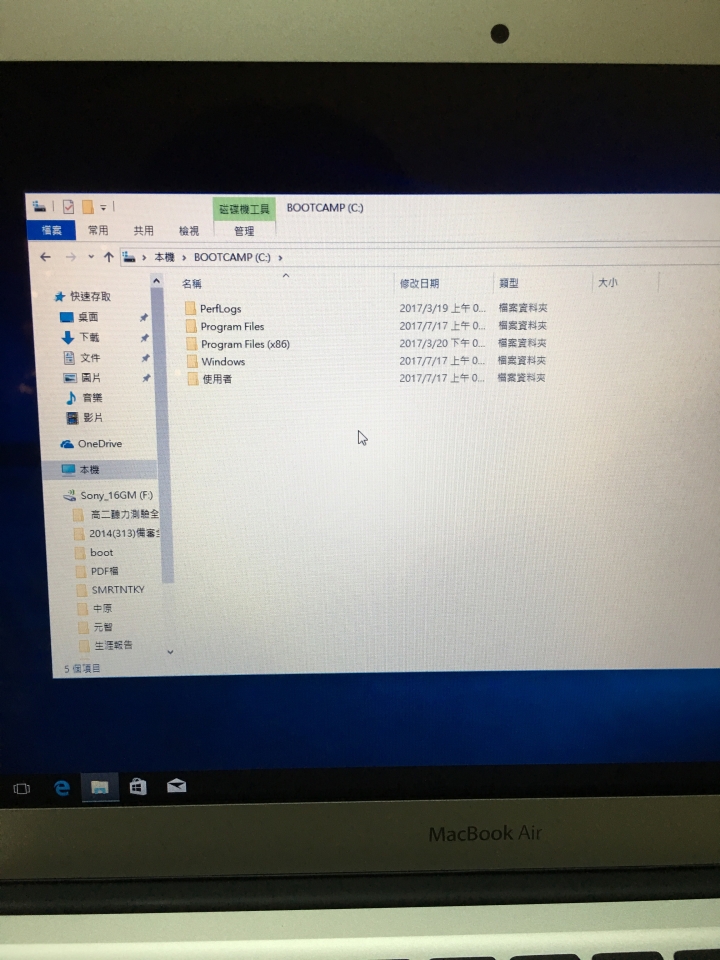Image resolution: width=720 pixels, height=960 pixels.
Task: Select the 磁碟機工具 contextual tab
Action: (x=244, y=209)
